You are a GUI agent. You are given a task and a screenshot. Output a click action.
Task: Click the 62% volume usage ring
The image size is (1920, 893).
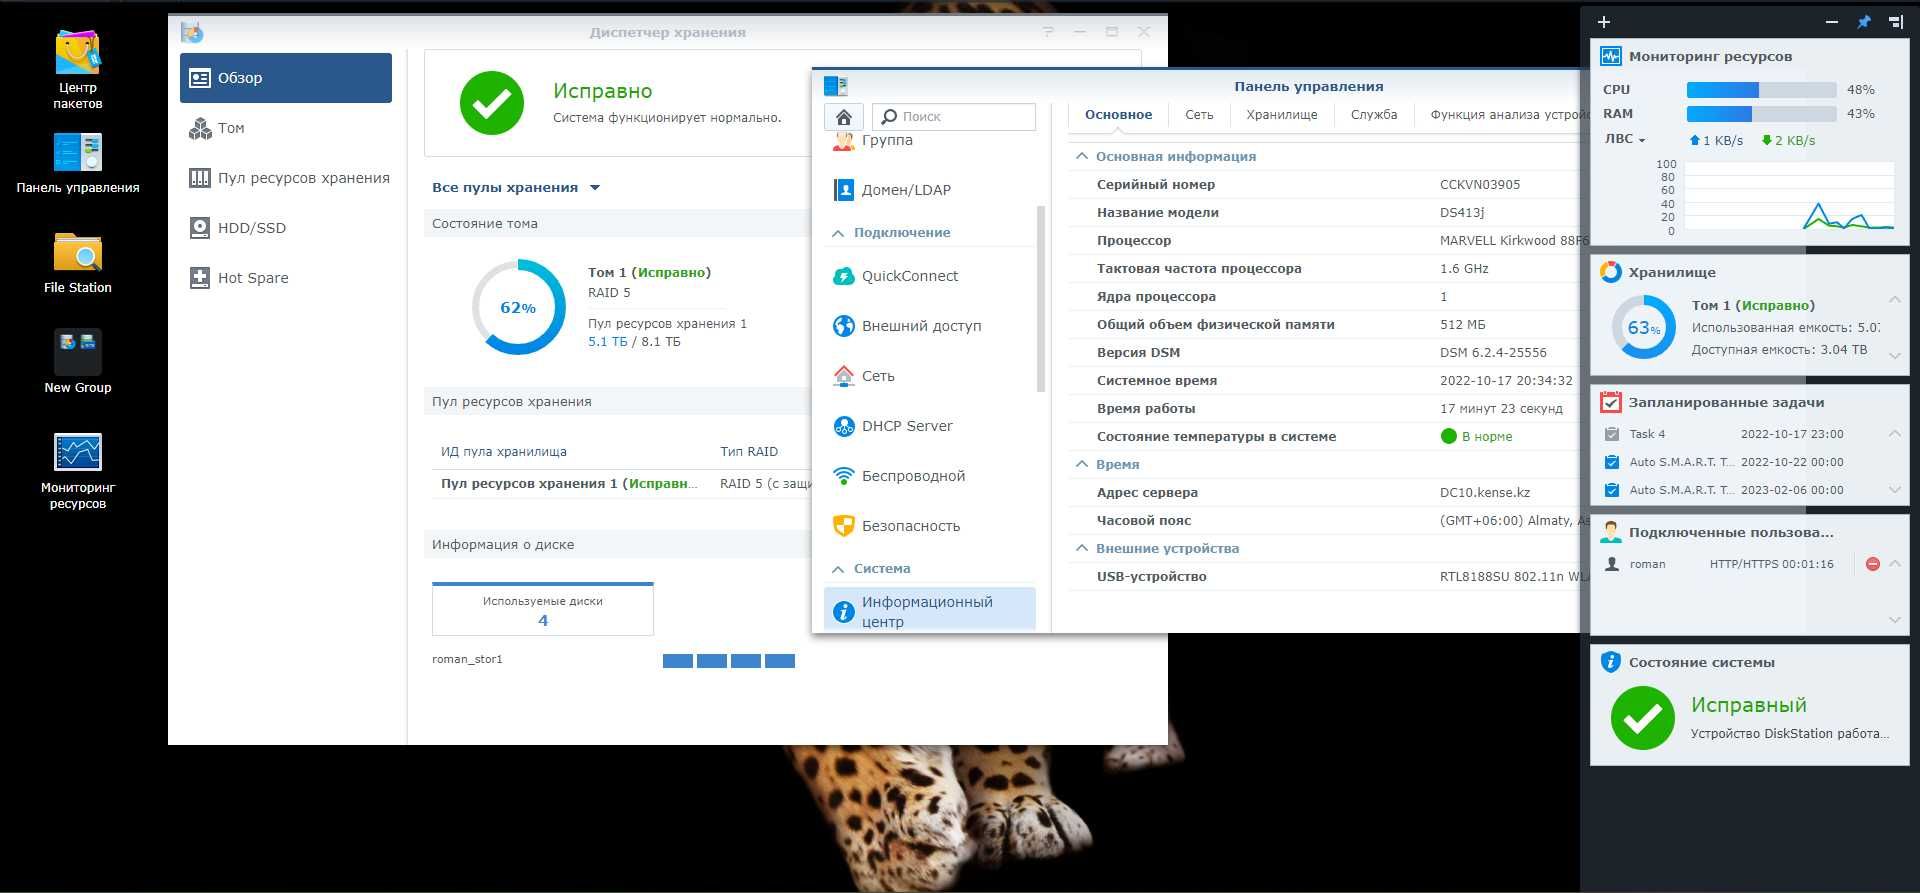click(518, 307)
